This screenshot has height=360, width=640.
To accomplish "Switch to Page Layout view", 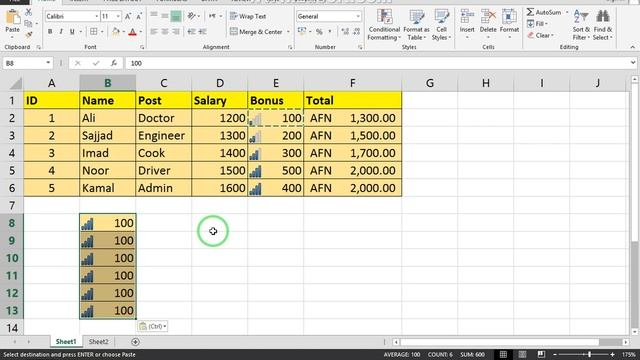I will click(x=522, y=354).
